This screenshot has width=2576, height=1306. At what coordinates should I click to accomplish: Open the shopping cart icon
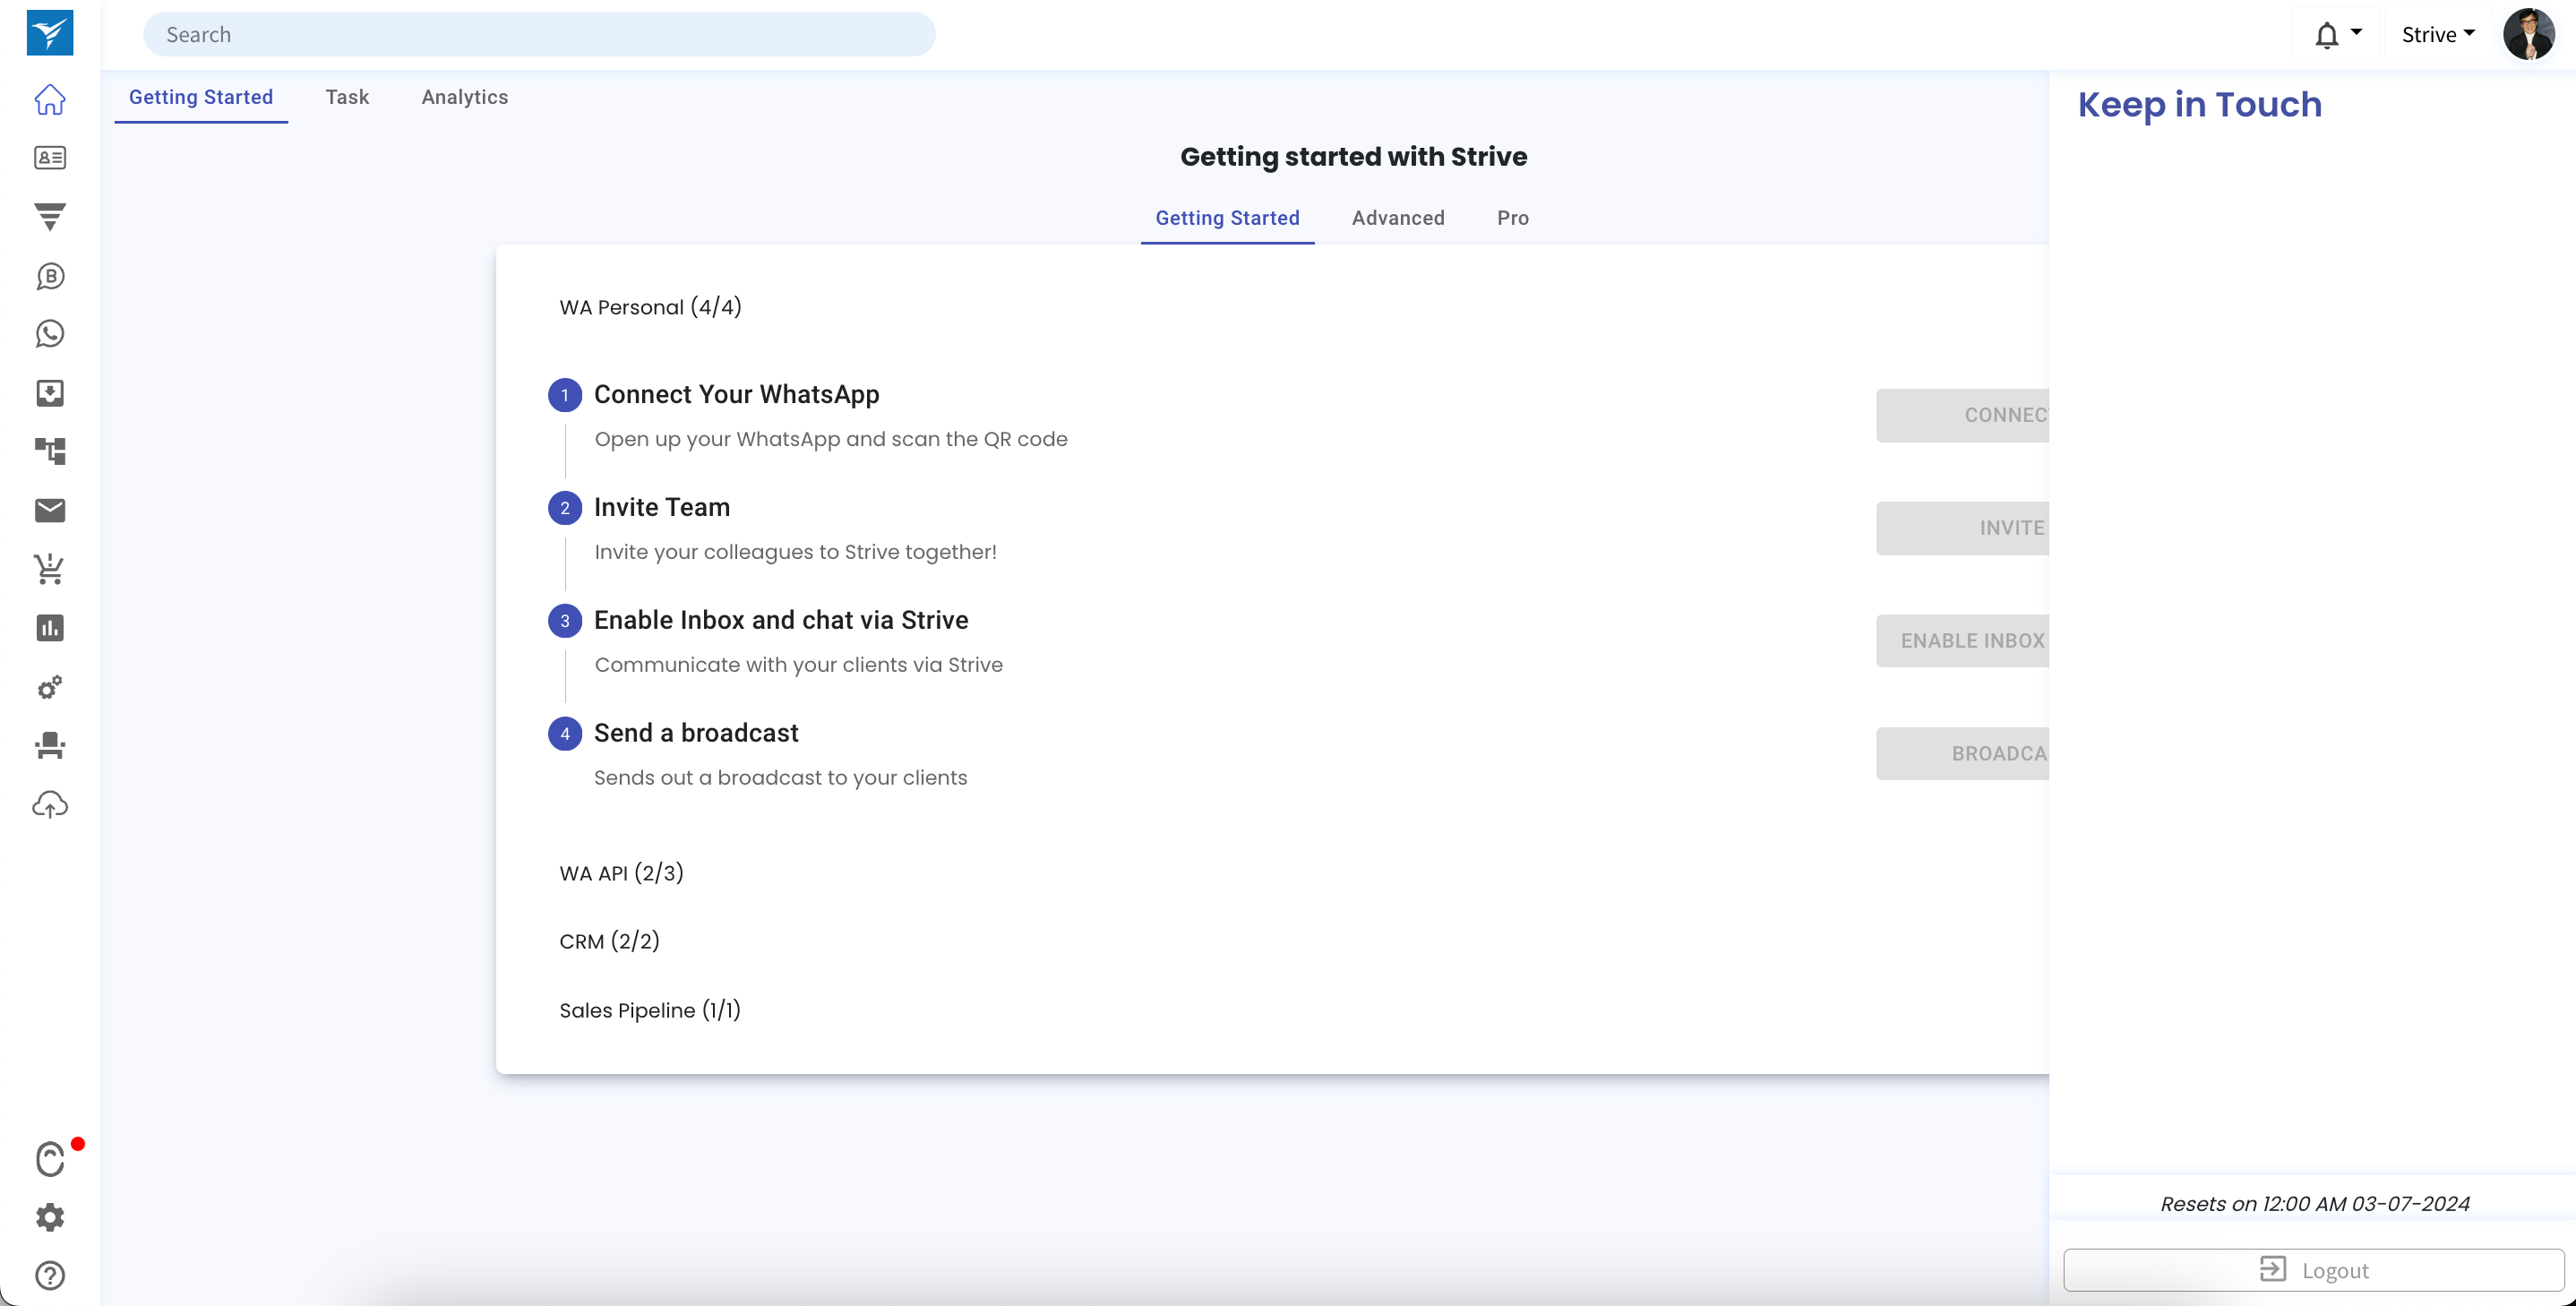click(50, 569)
